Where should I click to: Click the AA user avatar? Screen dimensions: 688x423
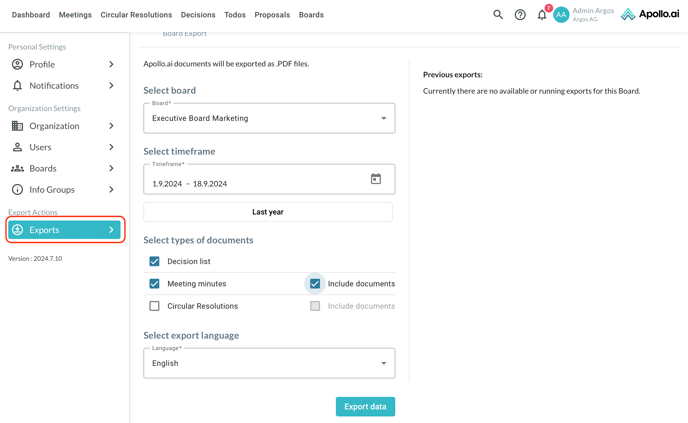coord(562,15)
